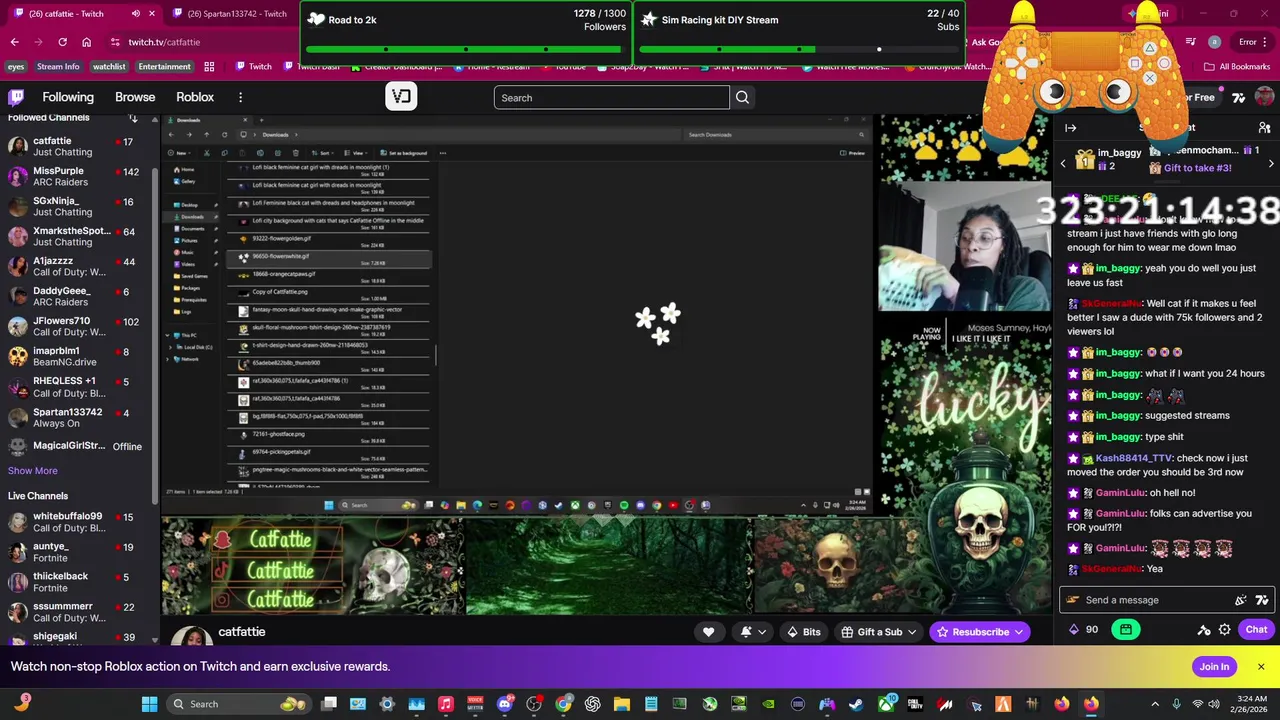The image size is (1280, 720).
Task: Show next gift leaderboard entry arrow
Action: pos(1271,163)
